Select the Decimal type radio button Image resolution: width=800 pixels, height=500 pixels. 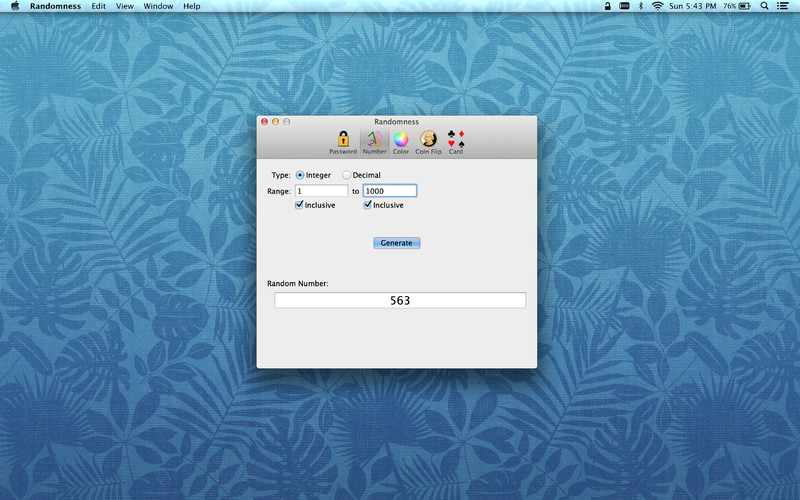(x=346, y=175)
